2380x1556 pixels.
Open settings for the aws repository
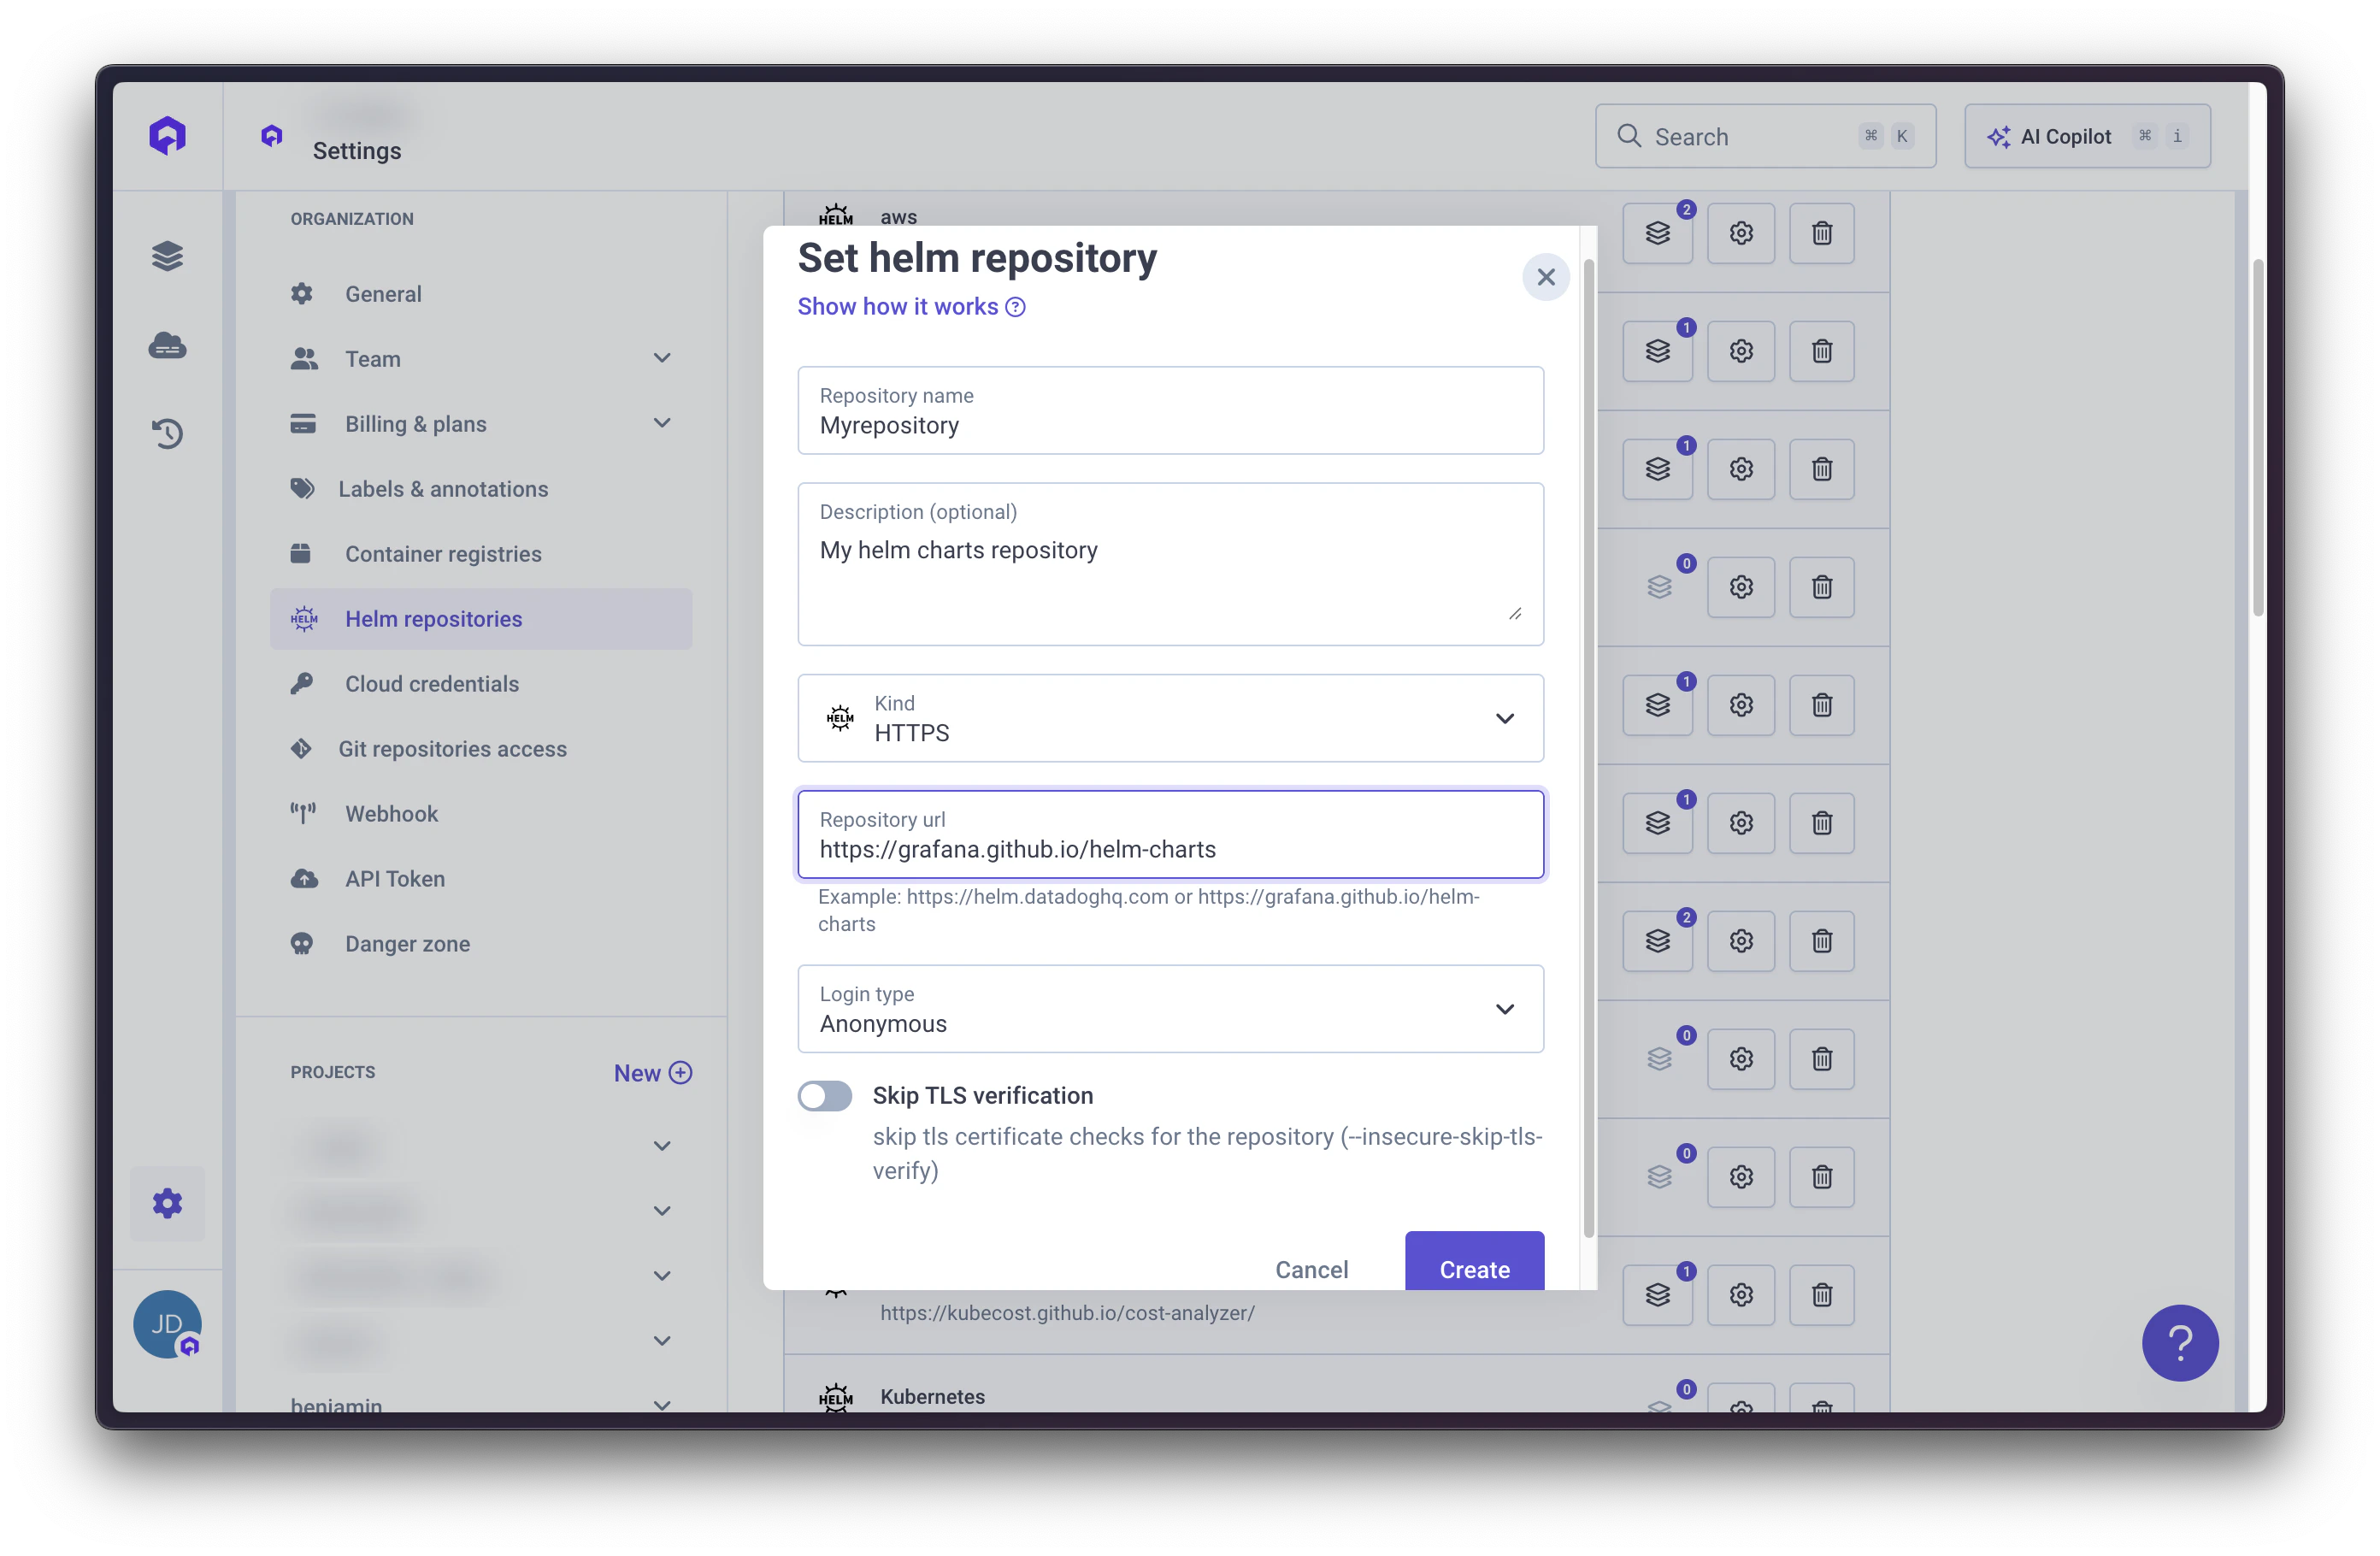1740,233
